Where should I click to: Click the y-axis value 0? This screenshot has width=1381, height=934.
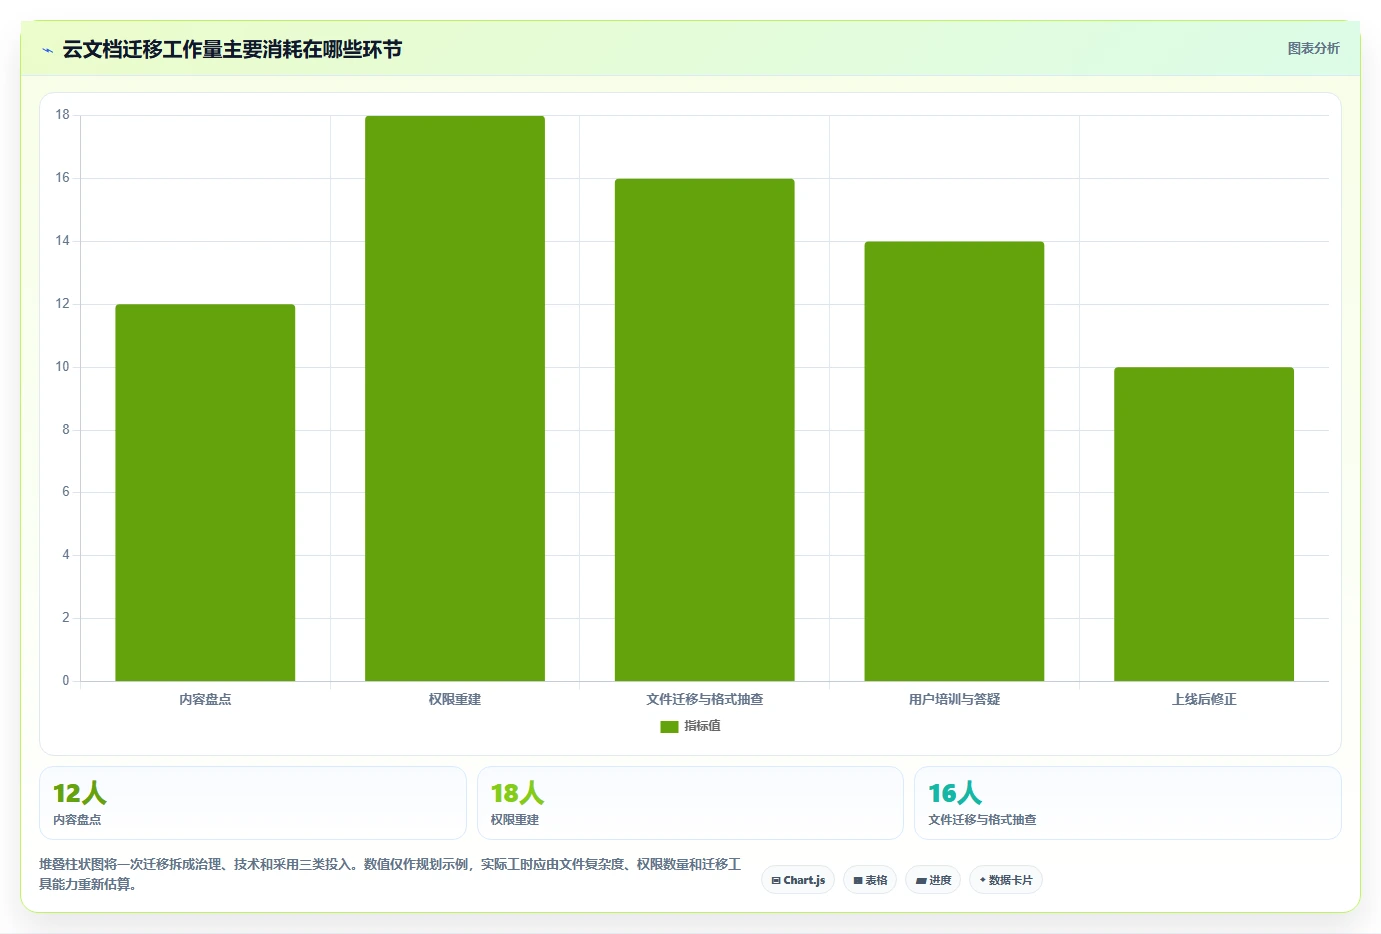pyautogui.click(x=66, y=681)
